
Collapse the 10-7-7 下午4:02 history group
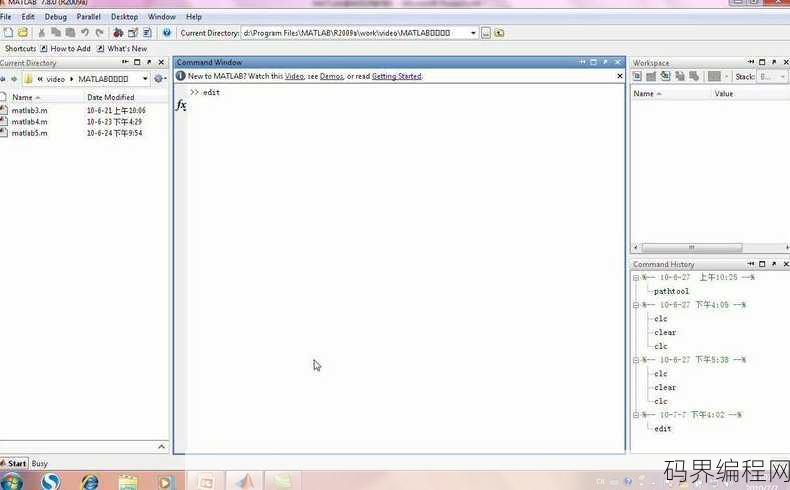click(x=636, y=415)
